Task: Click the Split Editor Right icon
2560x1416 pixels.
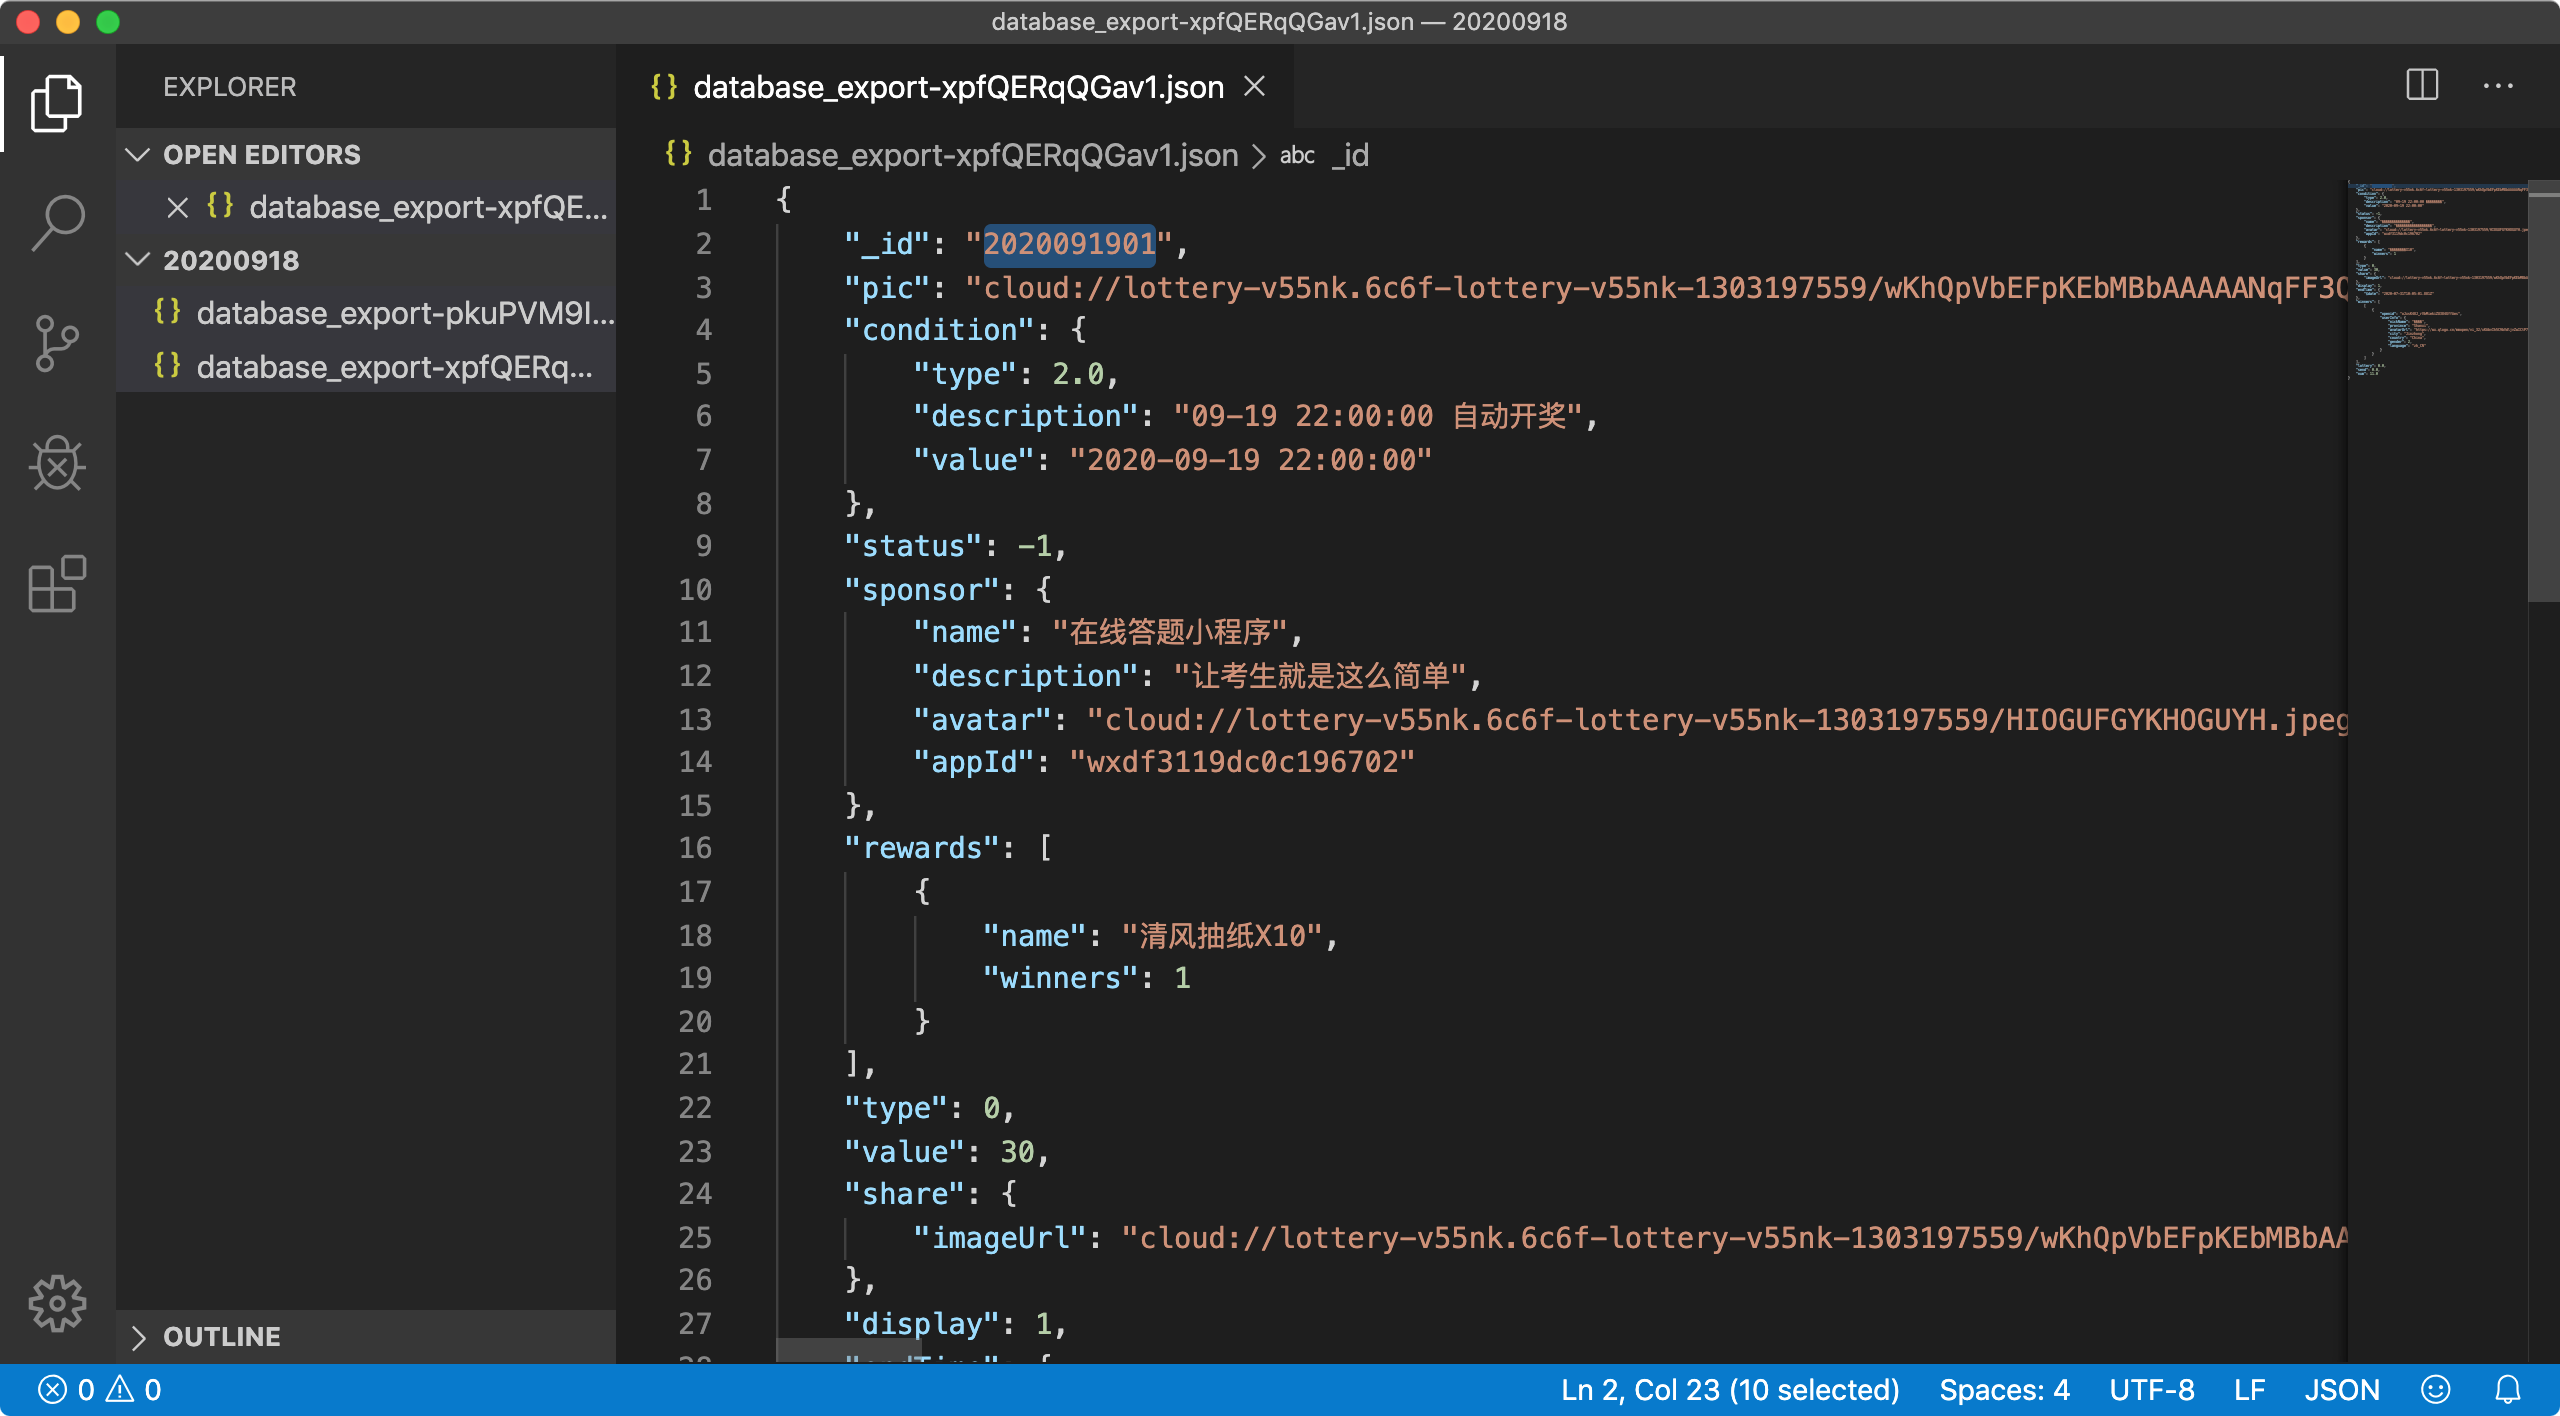Action: pyautogui.click(x=2422, y=86)
